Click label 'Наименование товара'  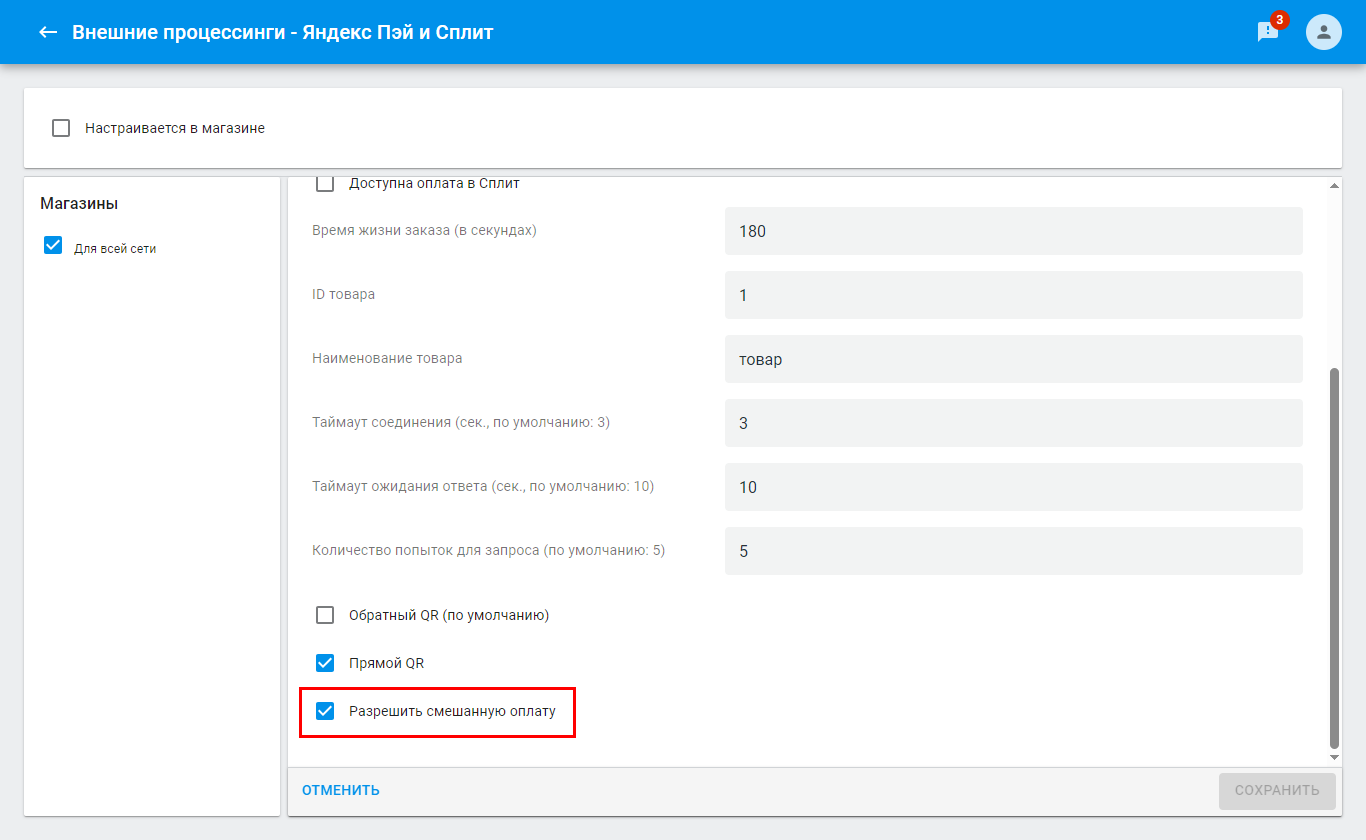387,358
